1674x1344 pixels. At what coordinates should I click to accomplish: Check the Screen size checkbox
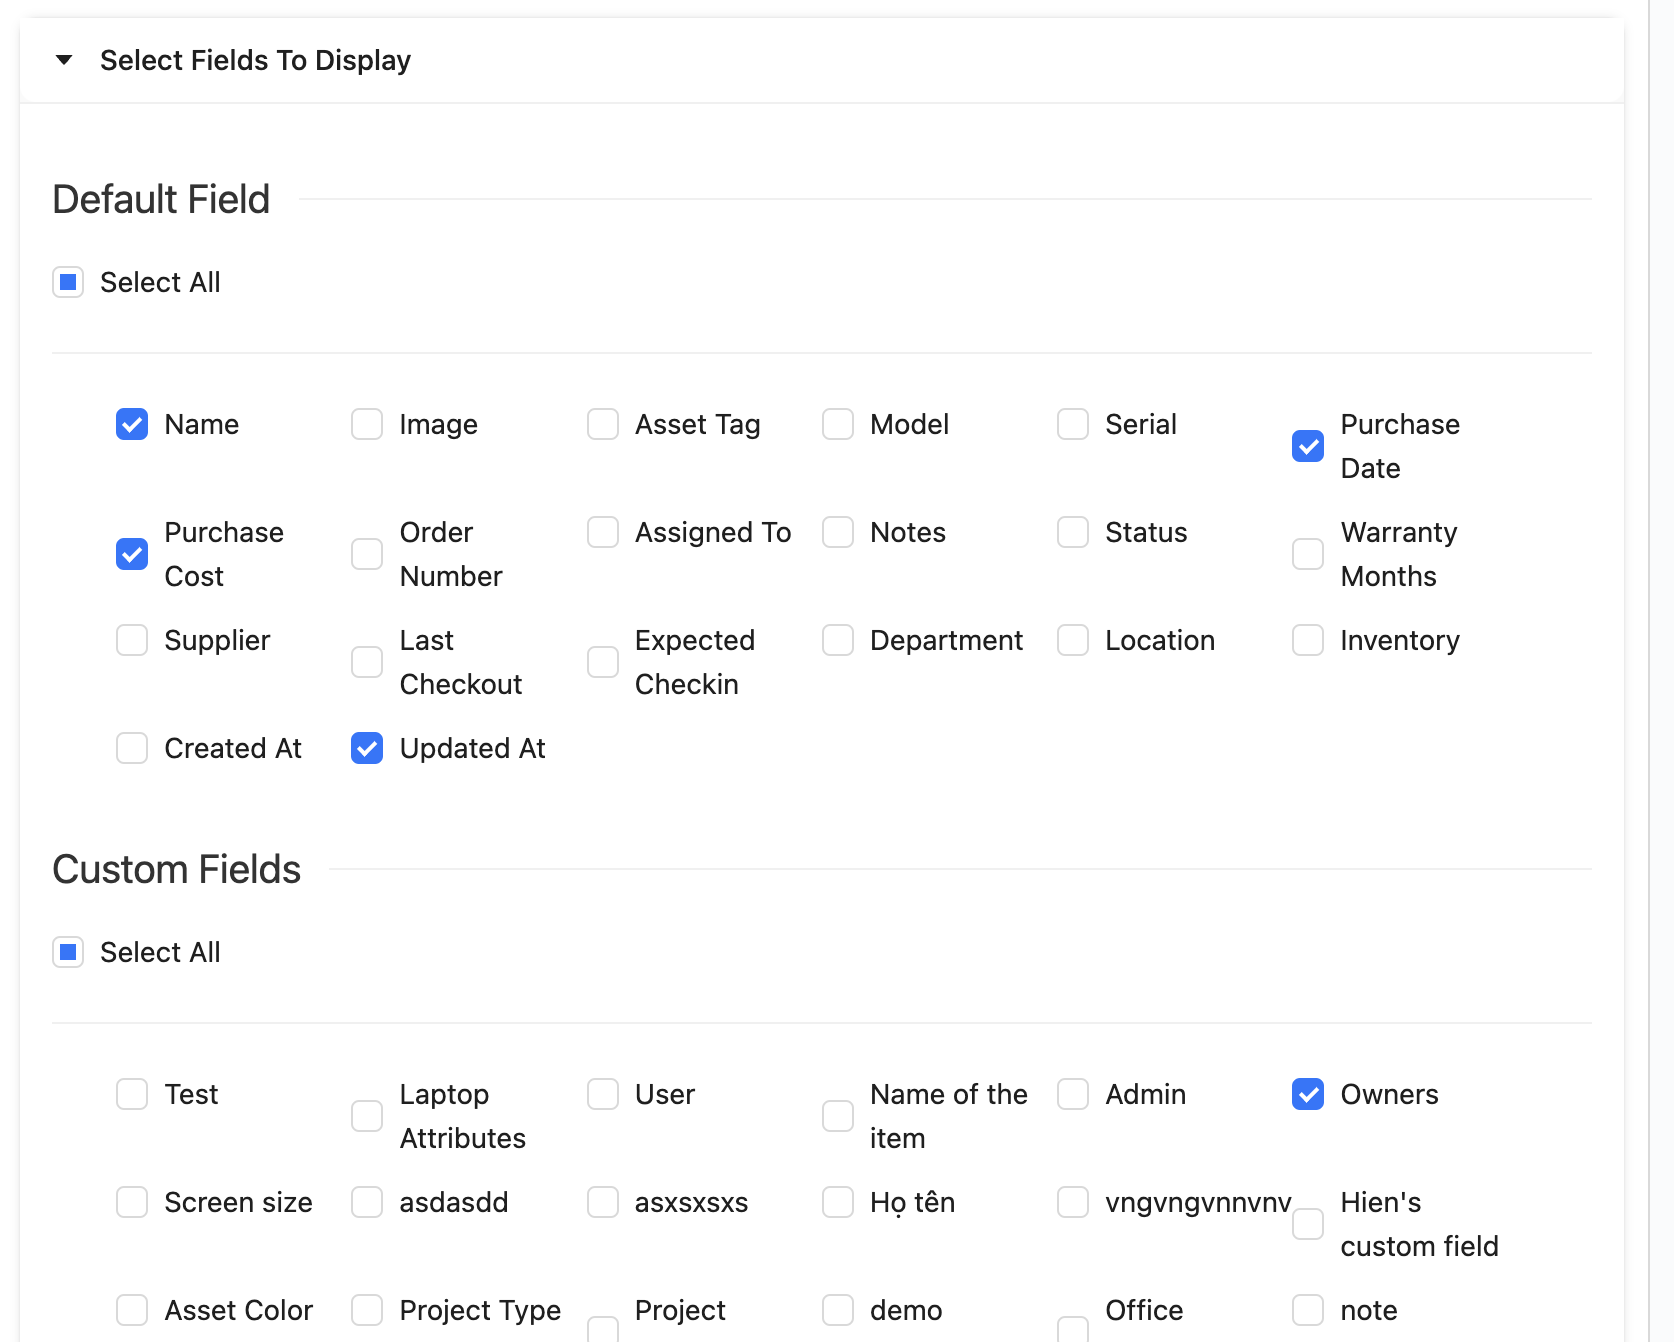[x=132, y=1203]
